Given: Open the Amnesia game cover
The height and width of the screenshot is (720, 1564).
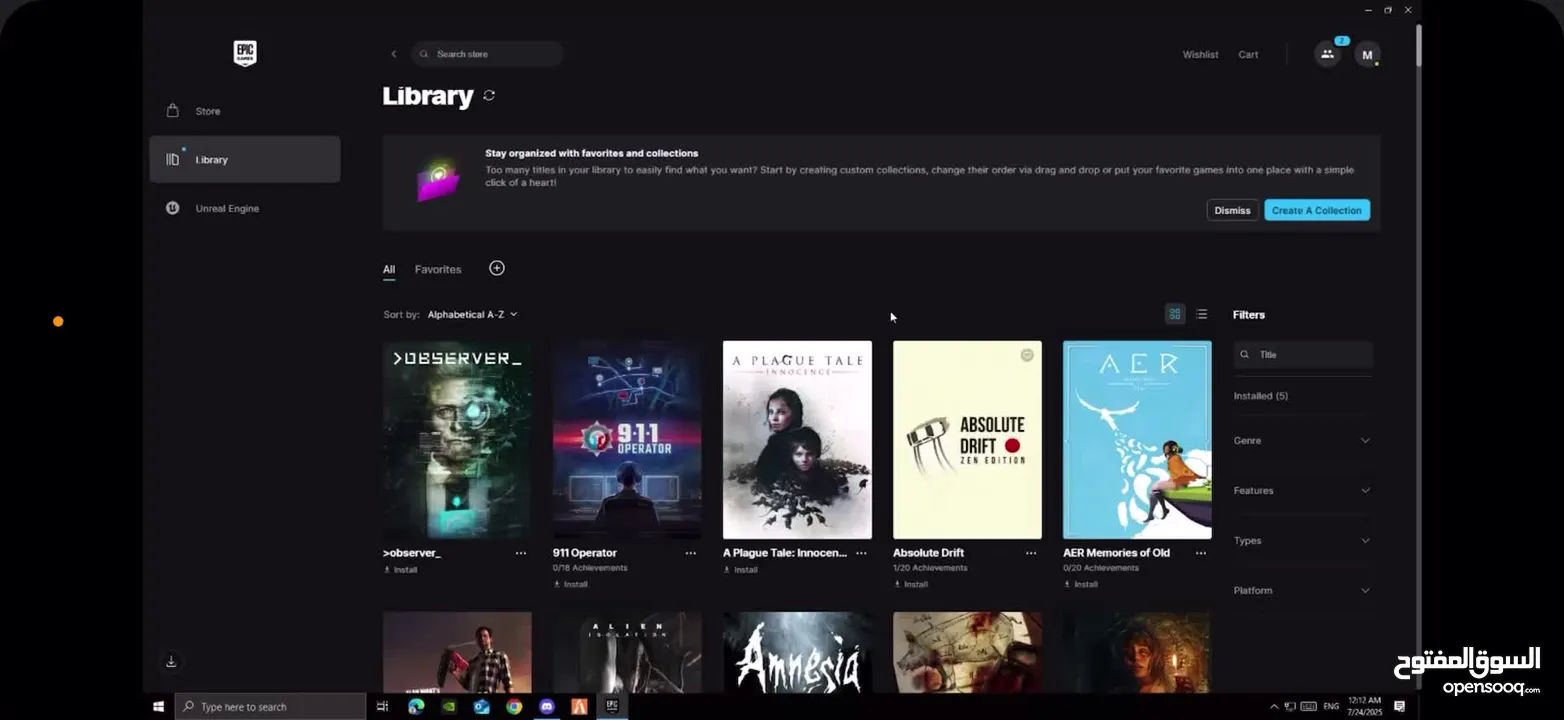Looking at the screenshot, I should coord(797,652).
